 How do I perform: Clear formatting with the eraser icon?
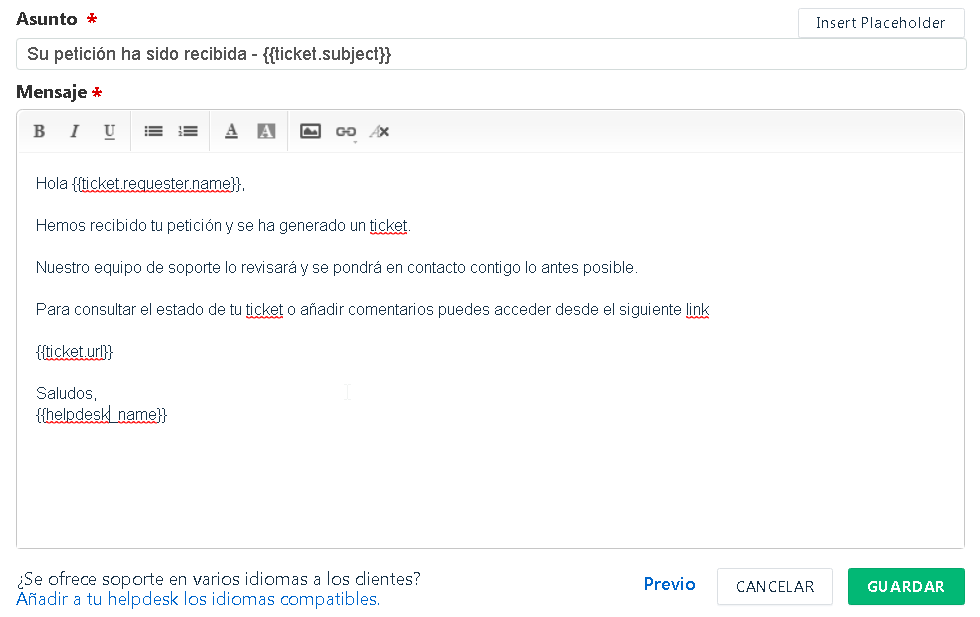(379, 131)
